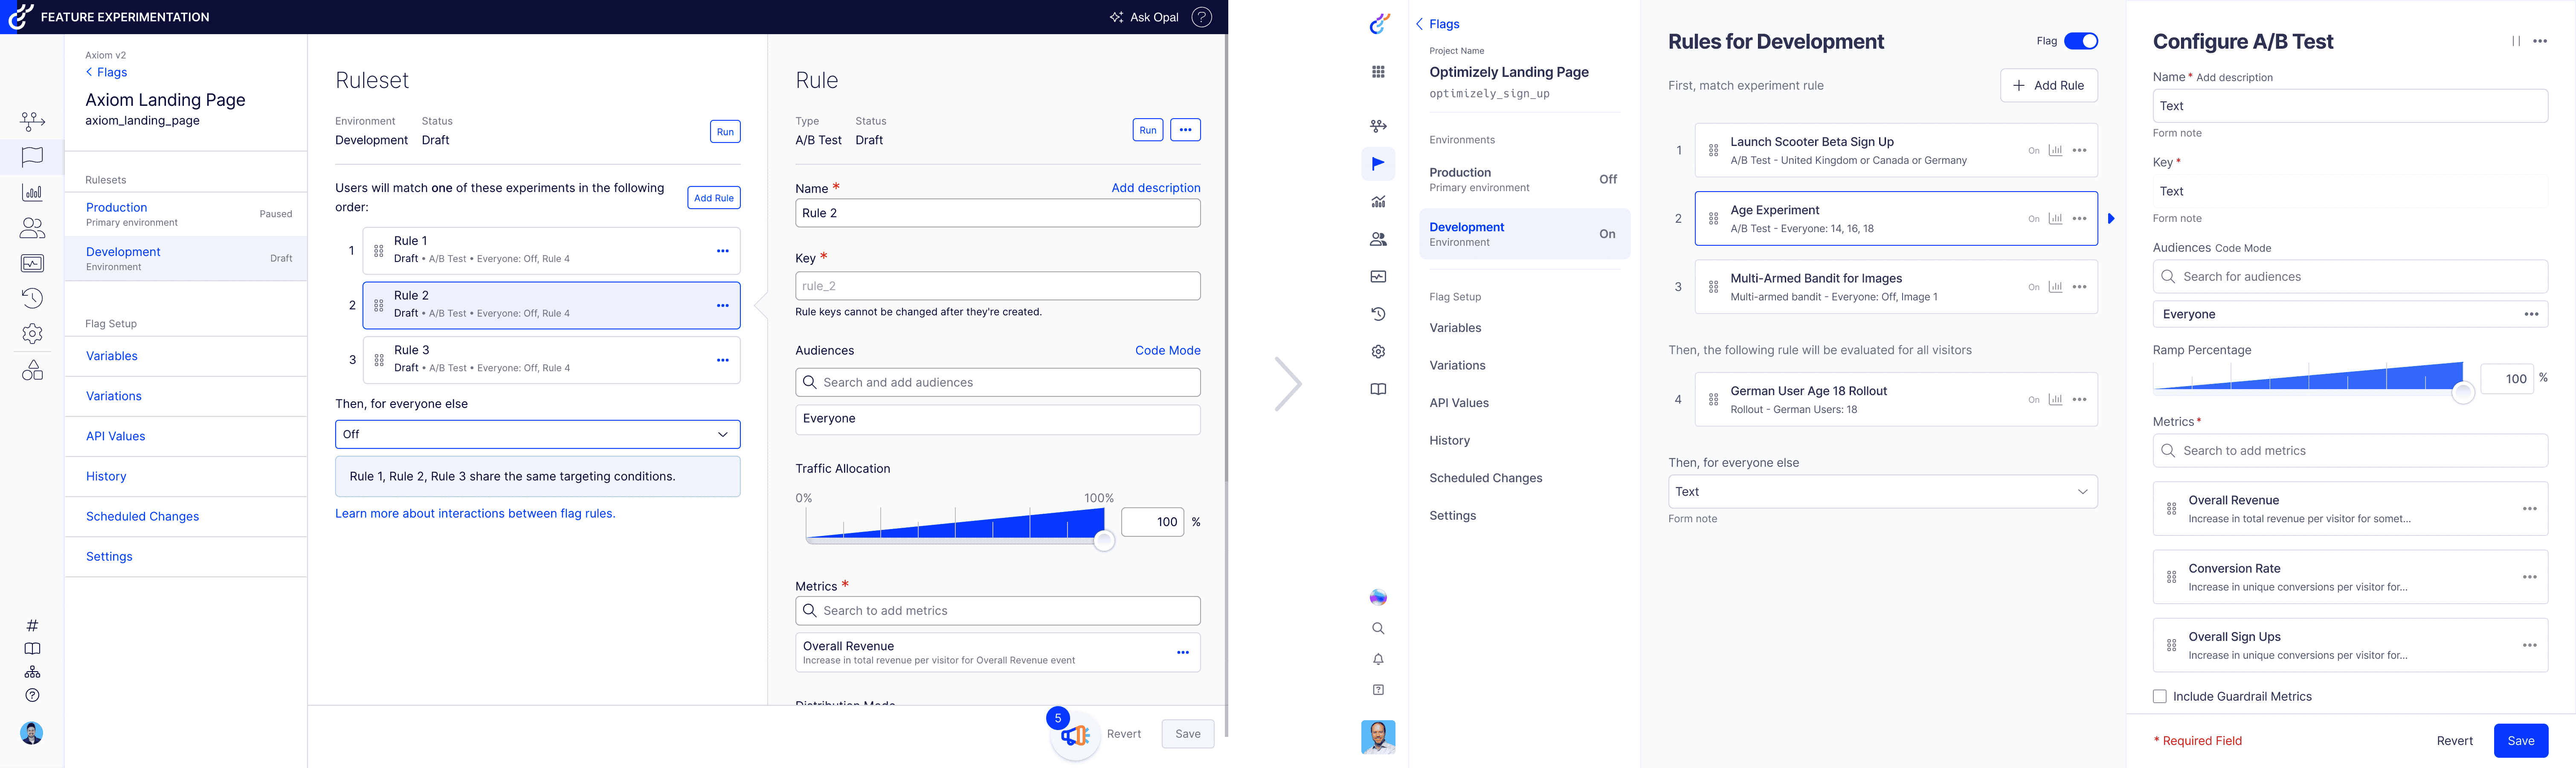Select Production ruleset marked Paused
The image size is (2576, 768).
point(186,214)
